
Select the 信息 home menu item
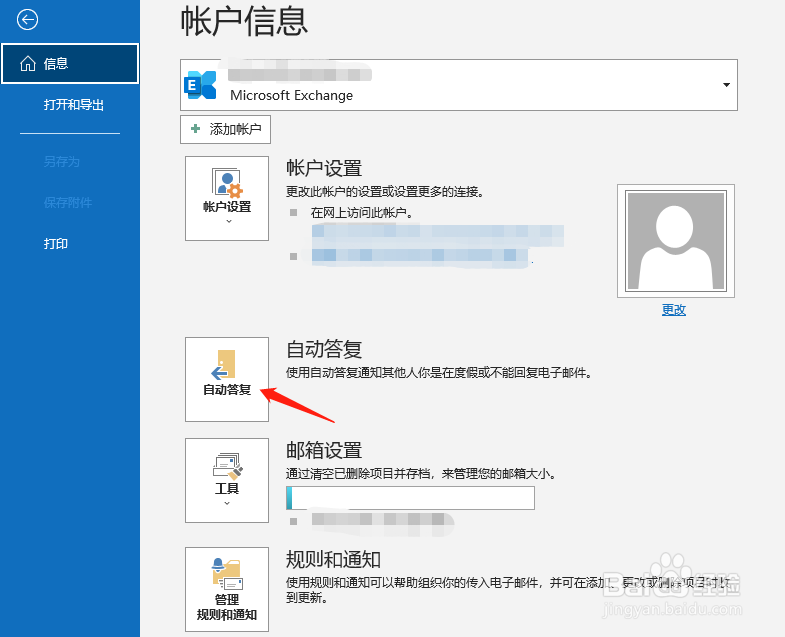pos(70,64)
